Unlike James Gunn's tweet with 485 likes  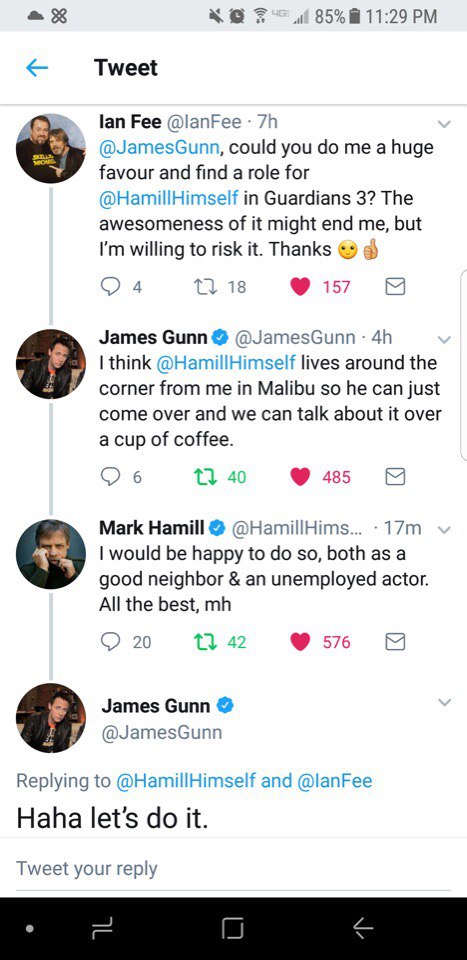click(x=300, y=476)
